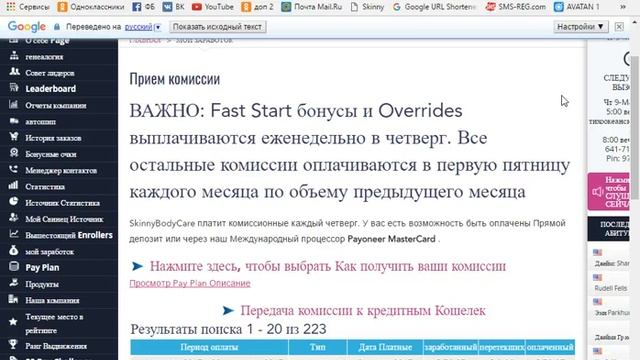Click the Прием комиссии heading
This screenshot has height=360, width=640.
pyautogui.click(x=175, y=79)
